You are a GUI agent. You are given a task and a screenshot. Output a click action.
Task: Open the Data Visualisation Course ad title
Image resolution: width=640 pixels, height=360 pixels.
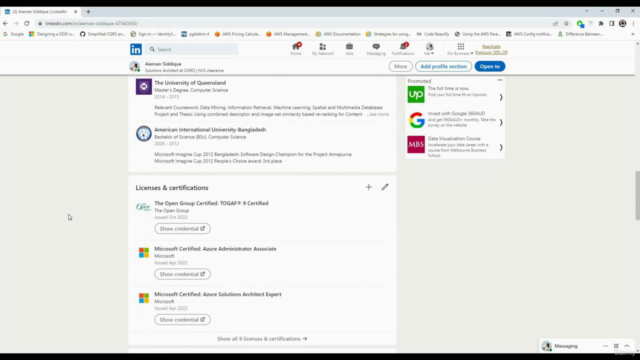tap(454, 139)
